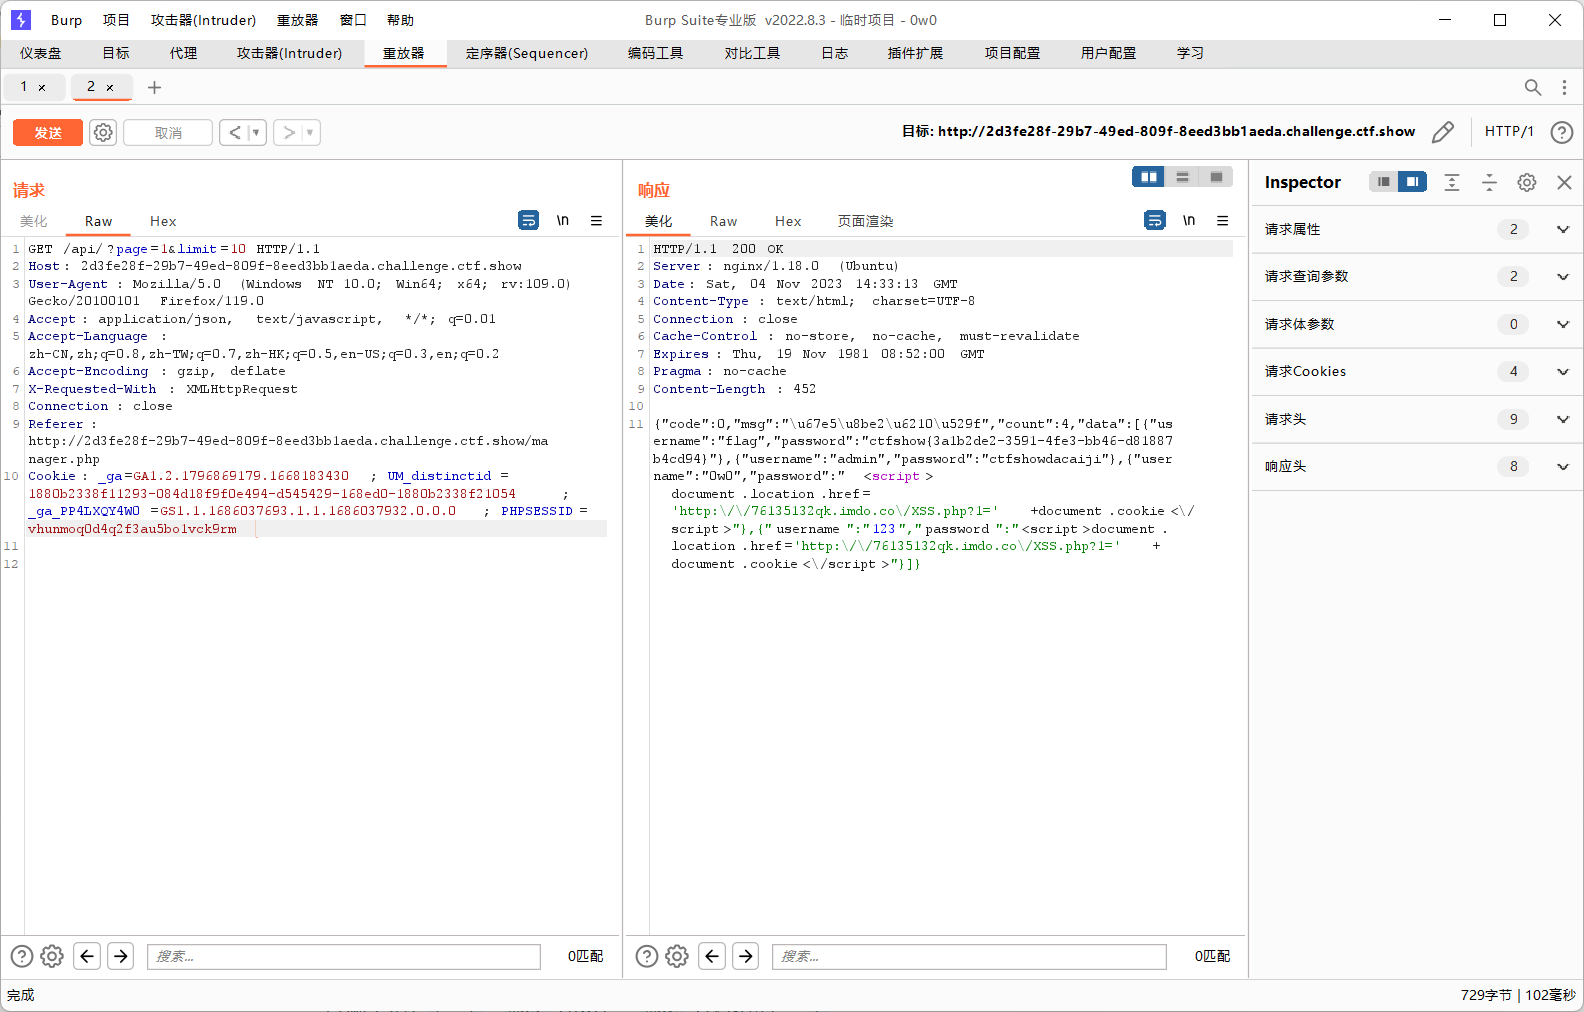The height and width of the screenshot is (1012, 1584).
Task: Toggle request word wrap icon
Action: pyautogui.click(x=529, y=220)
